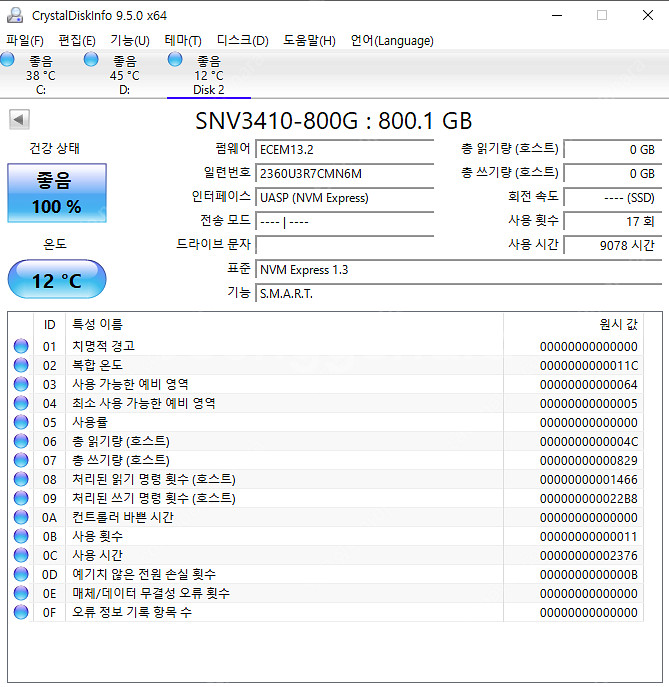Click status orb of attribute 0C 사용 시간
669x687 pixels.
pos(21,555)
